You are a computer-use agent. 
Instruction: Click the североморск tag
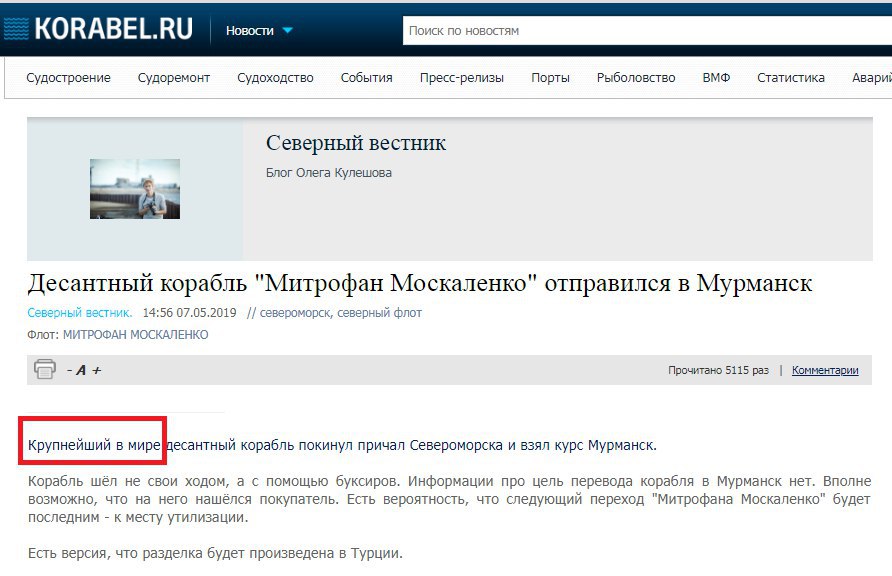click(x=295, y=313)
